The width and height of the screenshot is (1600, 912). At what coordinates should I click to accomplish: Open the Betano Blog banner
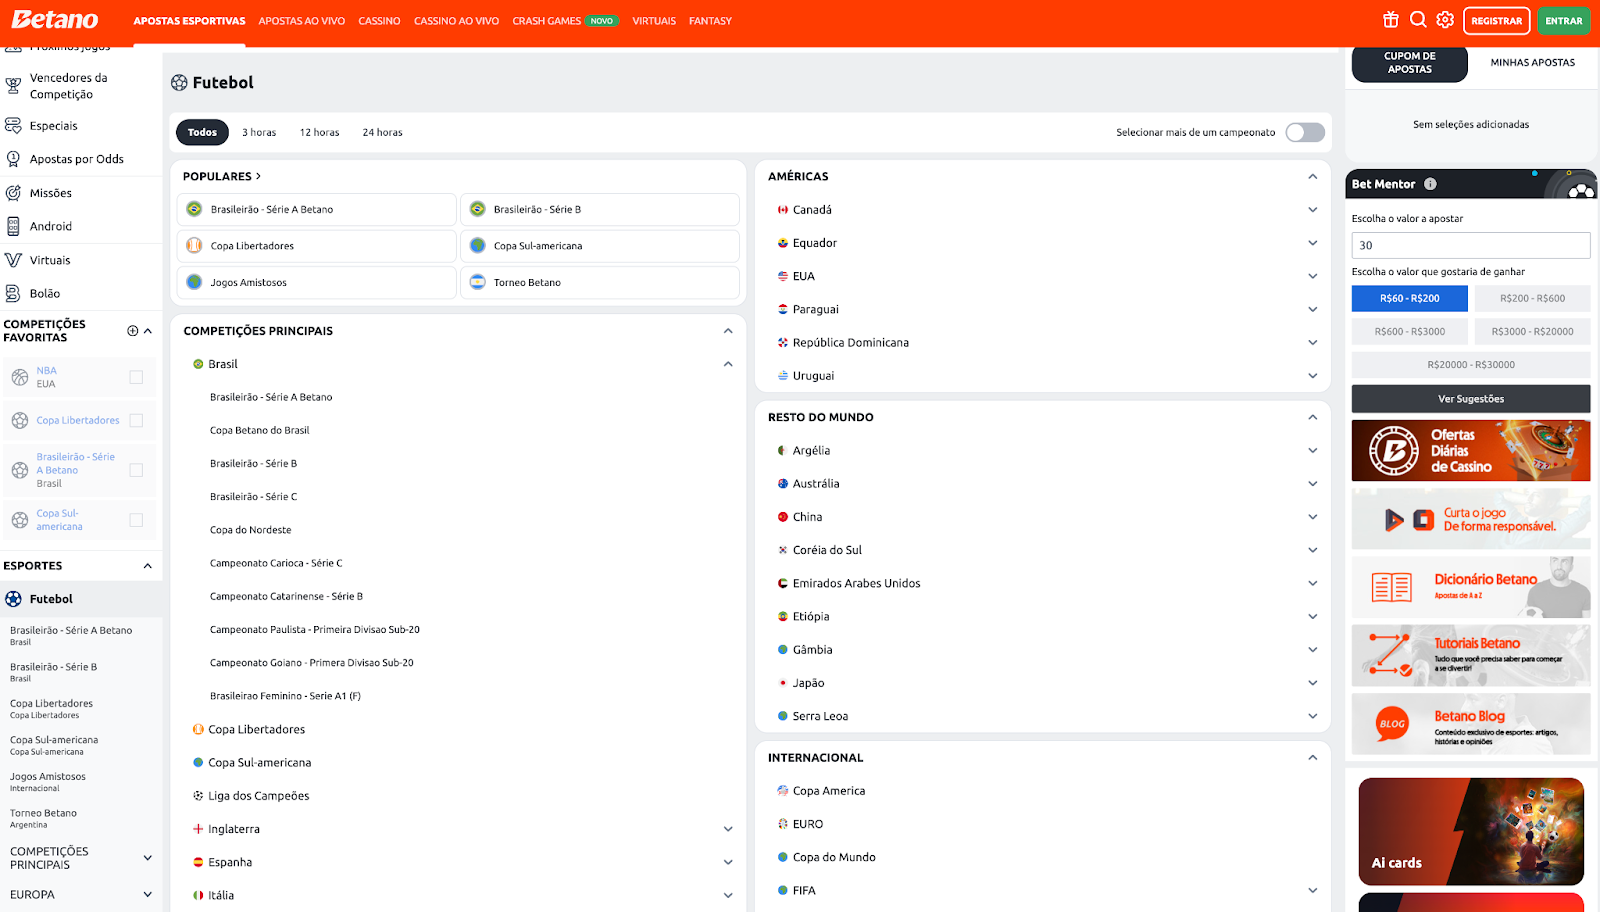1471,724
